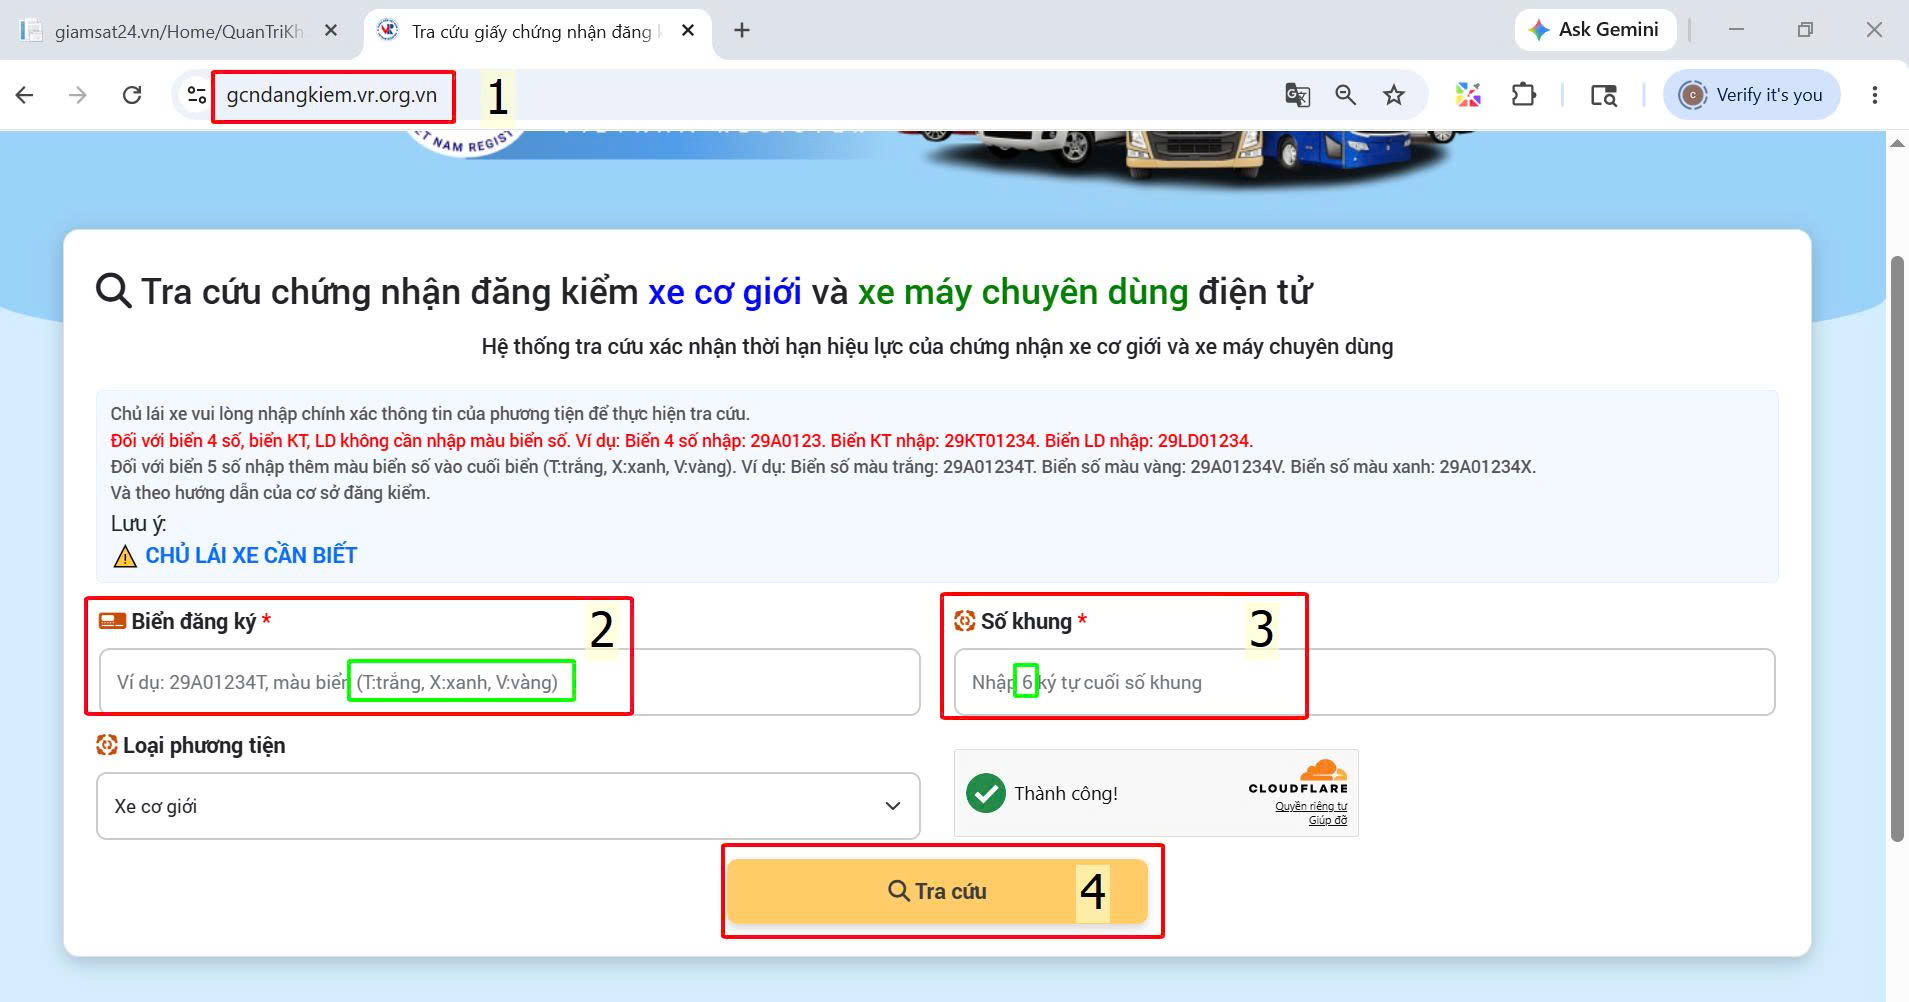Click the page vertical scrollbar

pyautogui.click(x=1897, y=550)
